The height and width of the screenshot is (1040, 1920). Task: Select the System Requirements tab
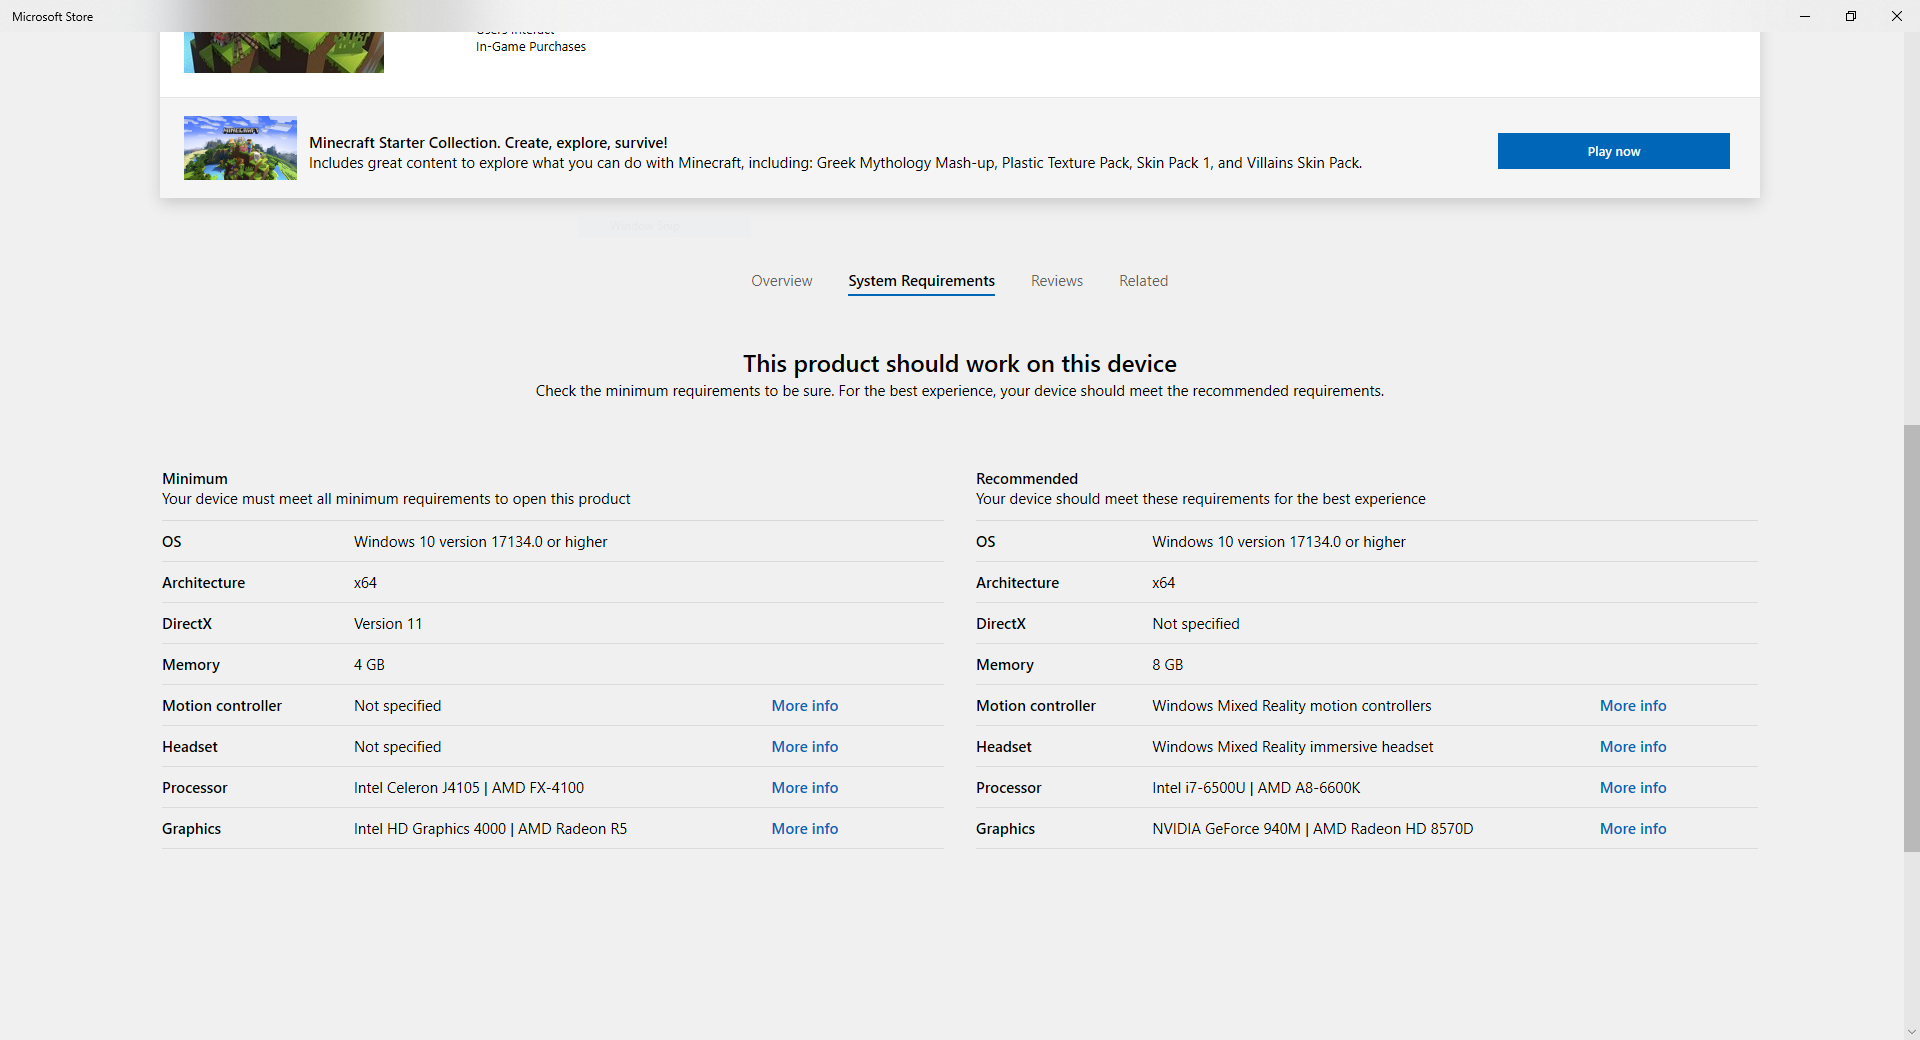(x=921, y=281)
